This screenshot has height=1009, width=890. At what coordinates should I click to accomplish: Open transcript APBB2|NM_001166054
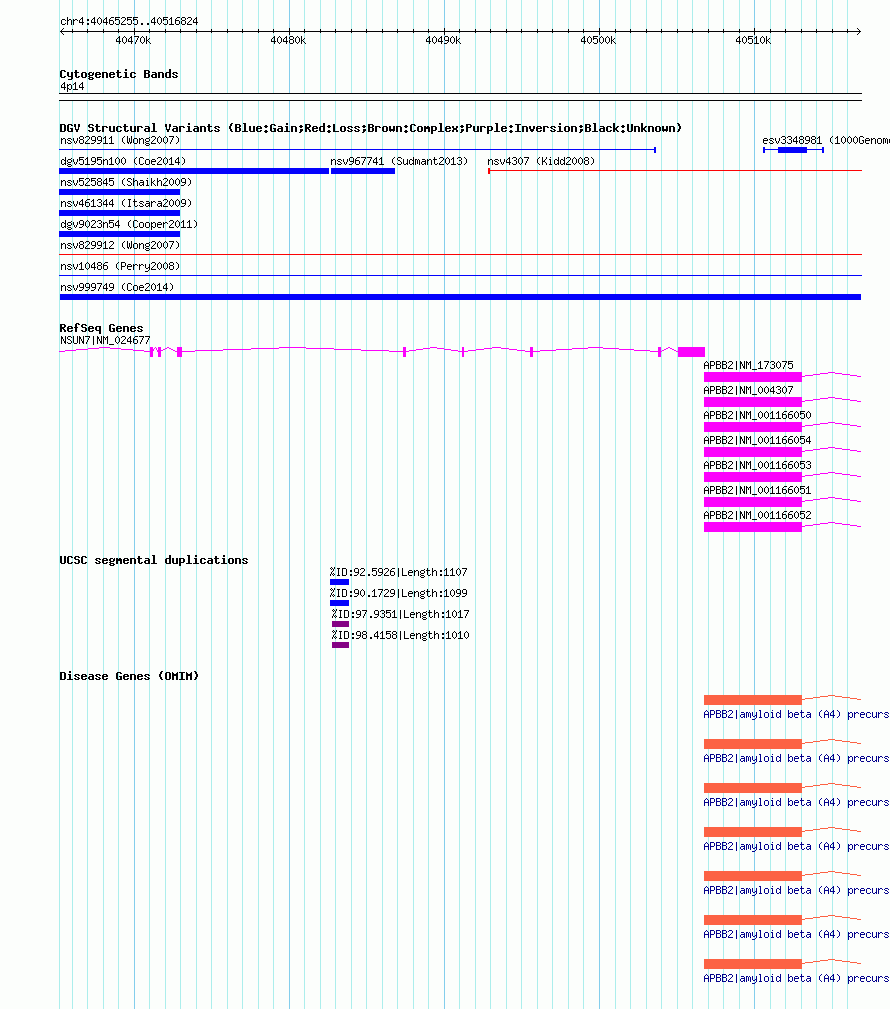(x=757, y=440)
